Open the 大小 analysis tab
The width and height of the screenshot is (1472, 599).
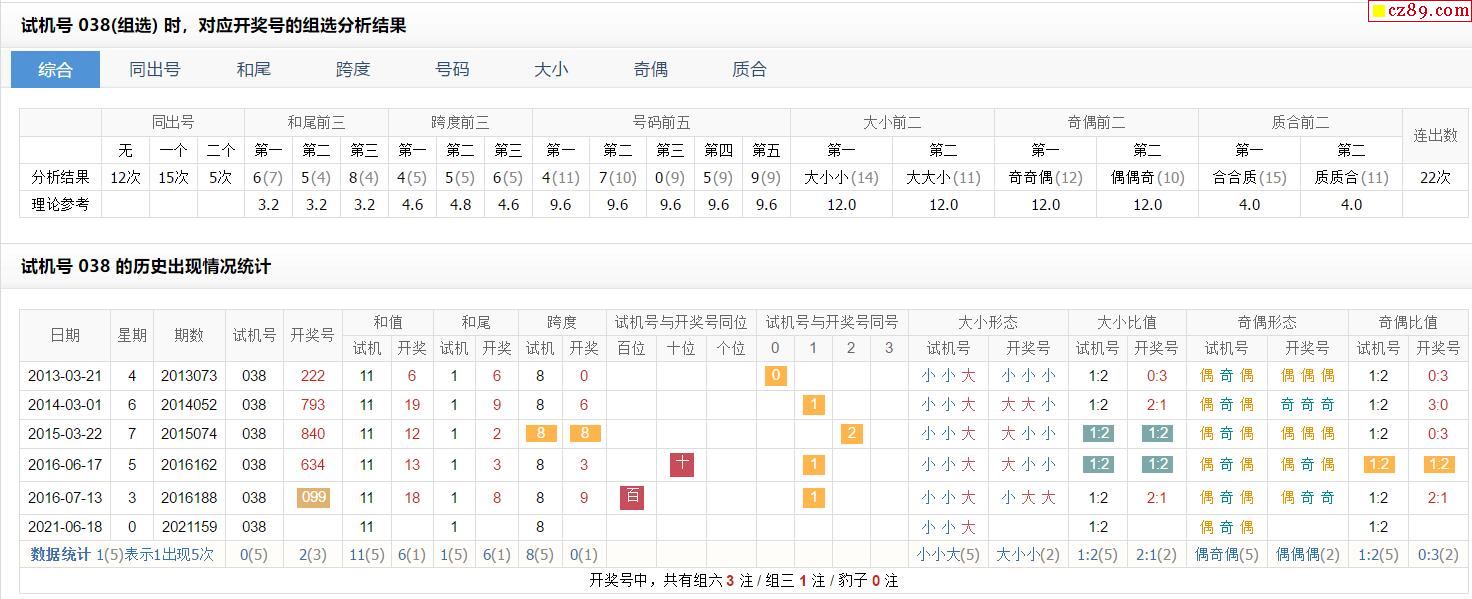pos(551,70)
